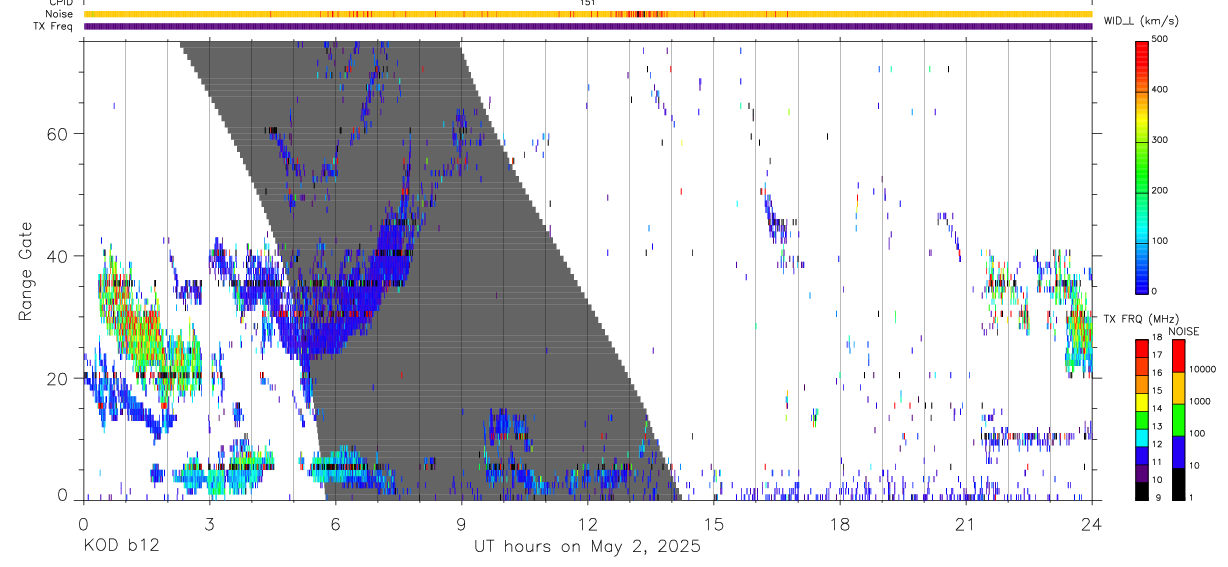1228x567 pixels.
Task: Click the "100" tick on width colorbar
Action: (1160, 241)
